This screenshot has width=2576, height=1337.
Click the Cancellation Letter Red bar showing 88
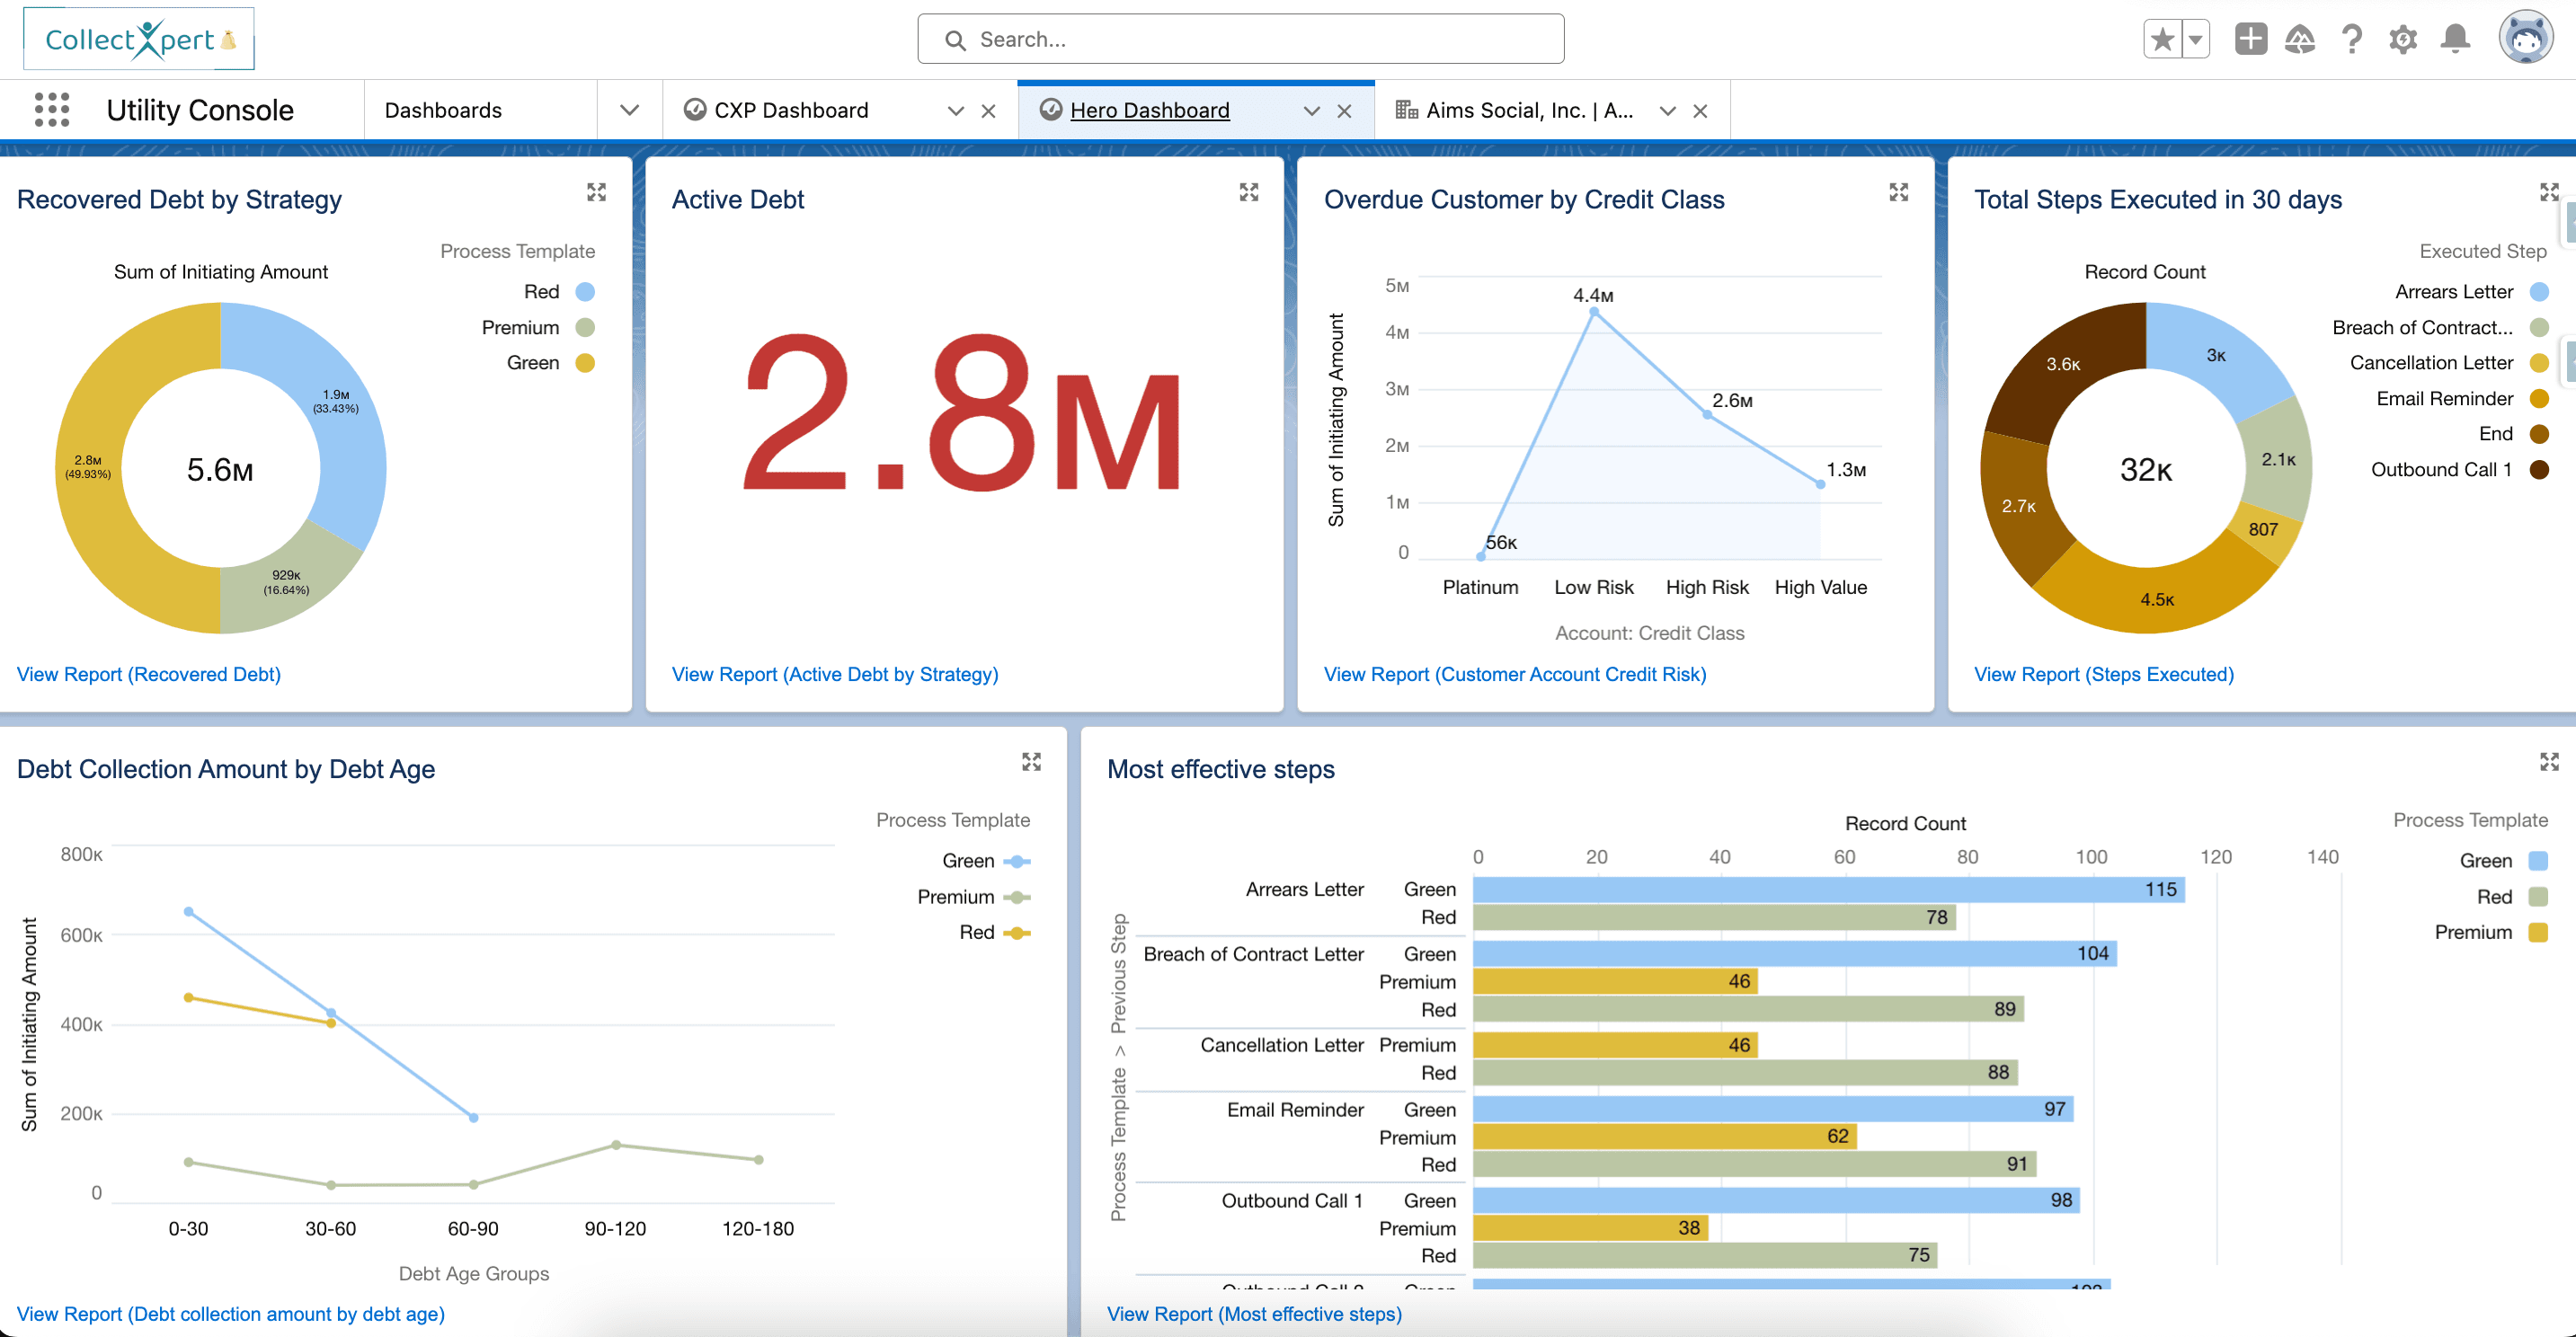click(1745, 1073)
